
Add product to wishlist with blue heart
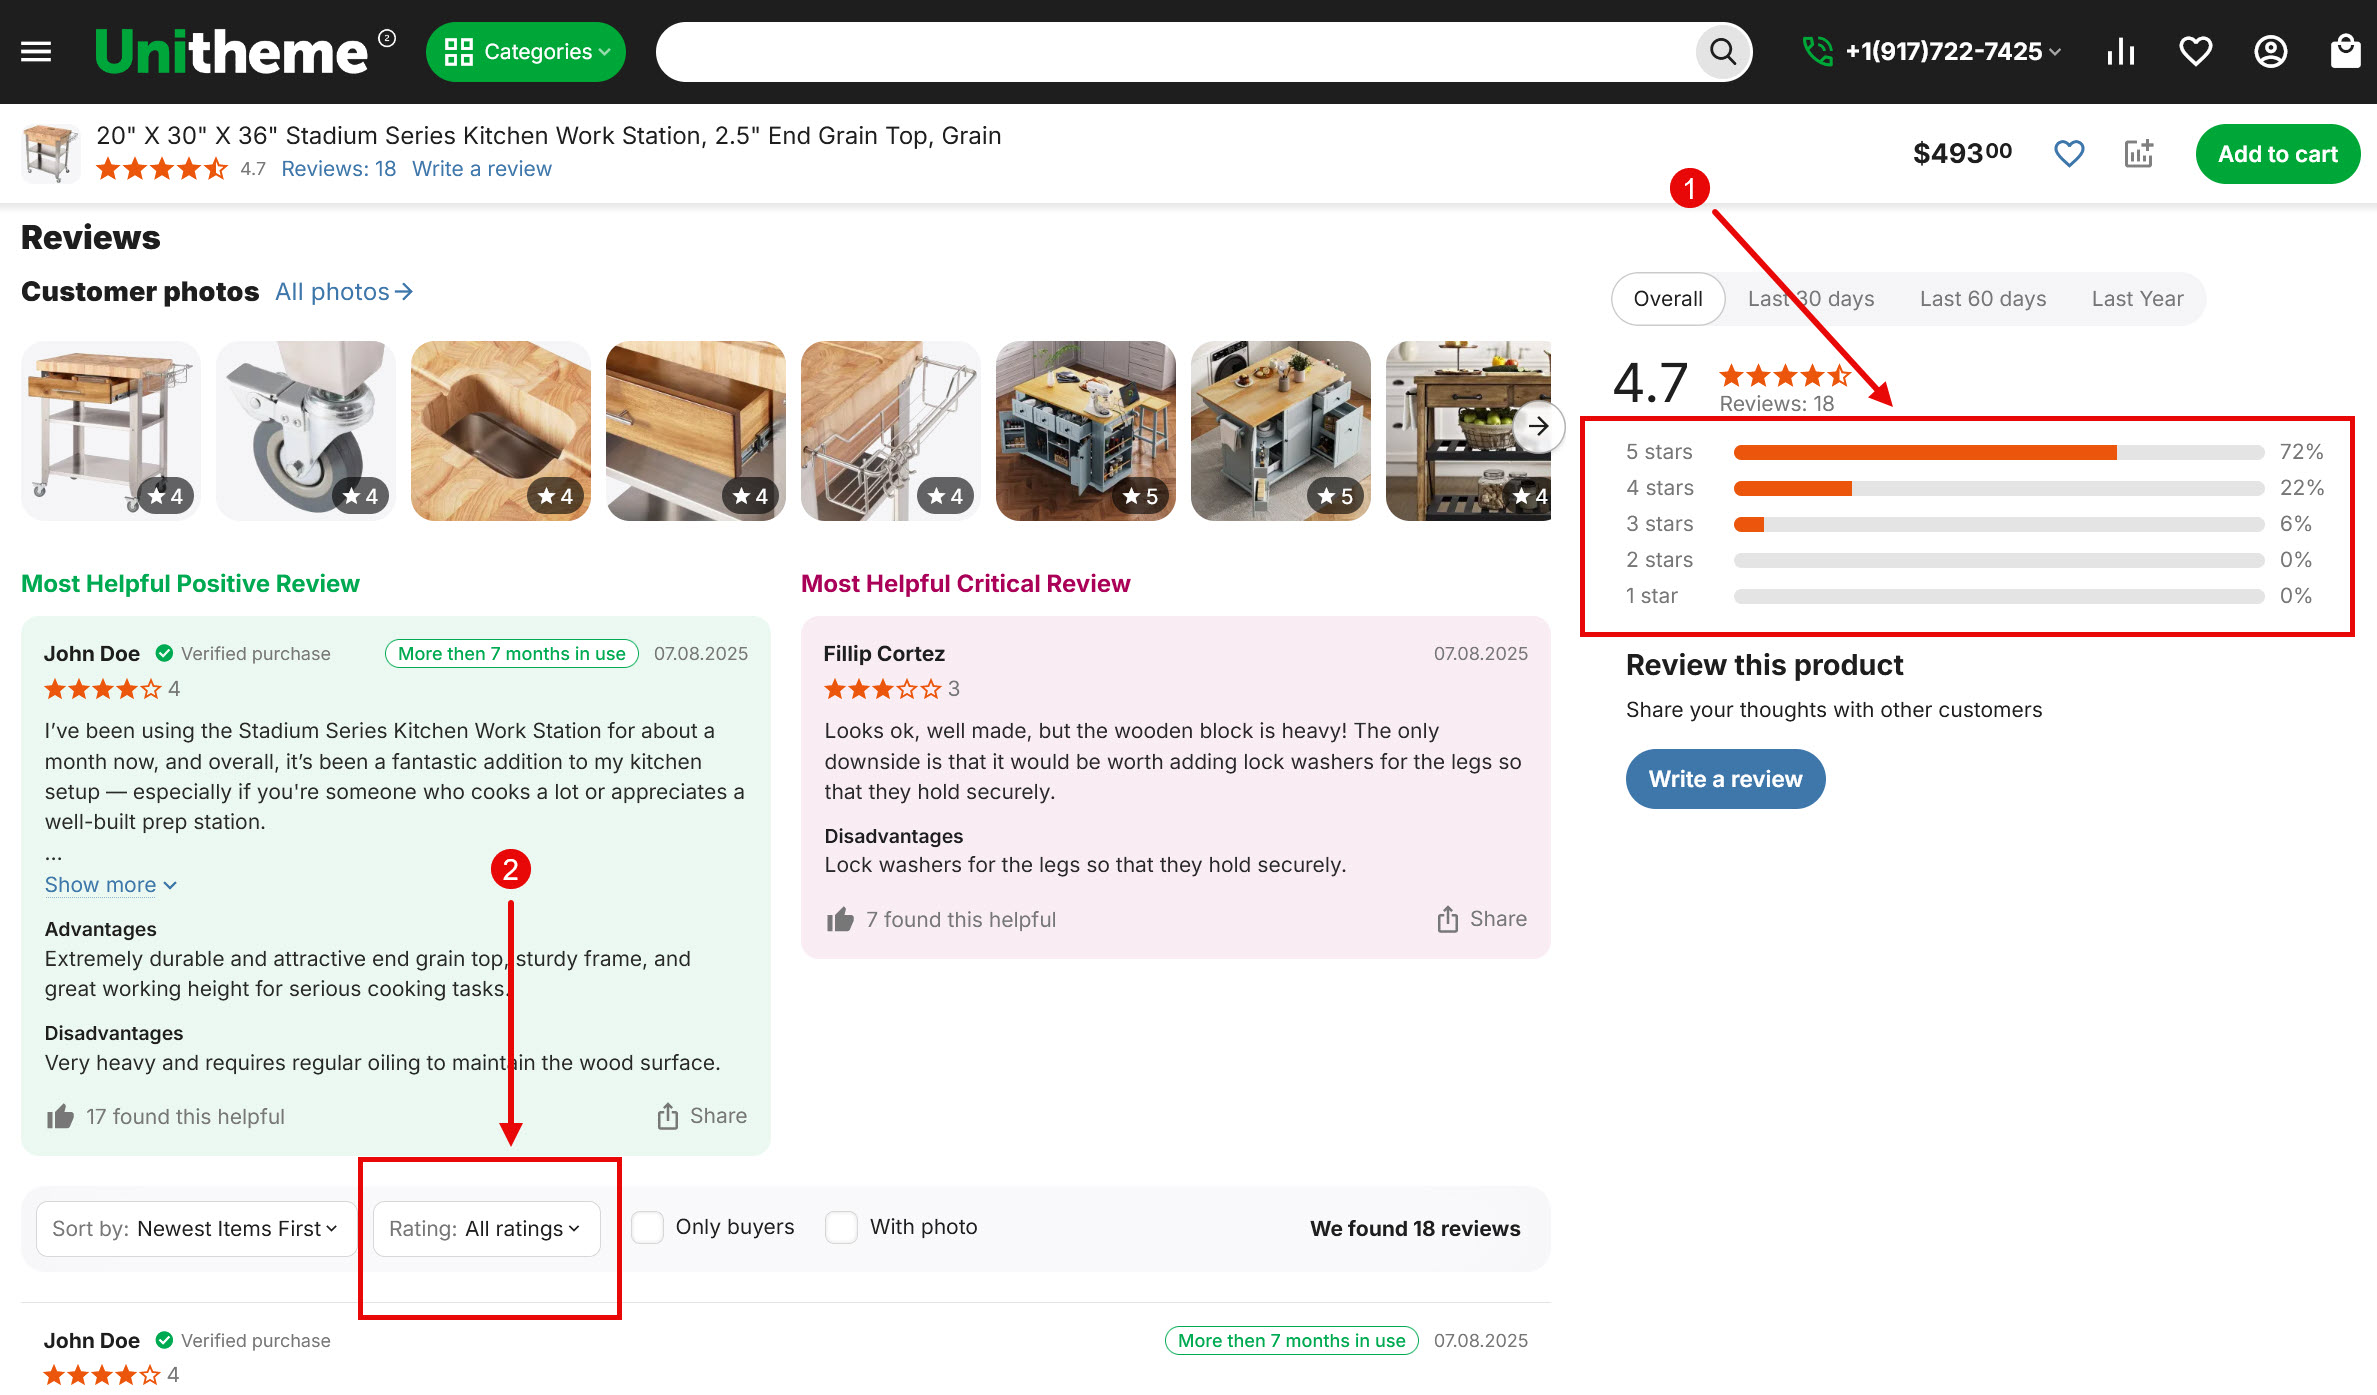[2068, 154]
